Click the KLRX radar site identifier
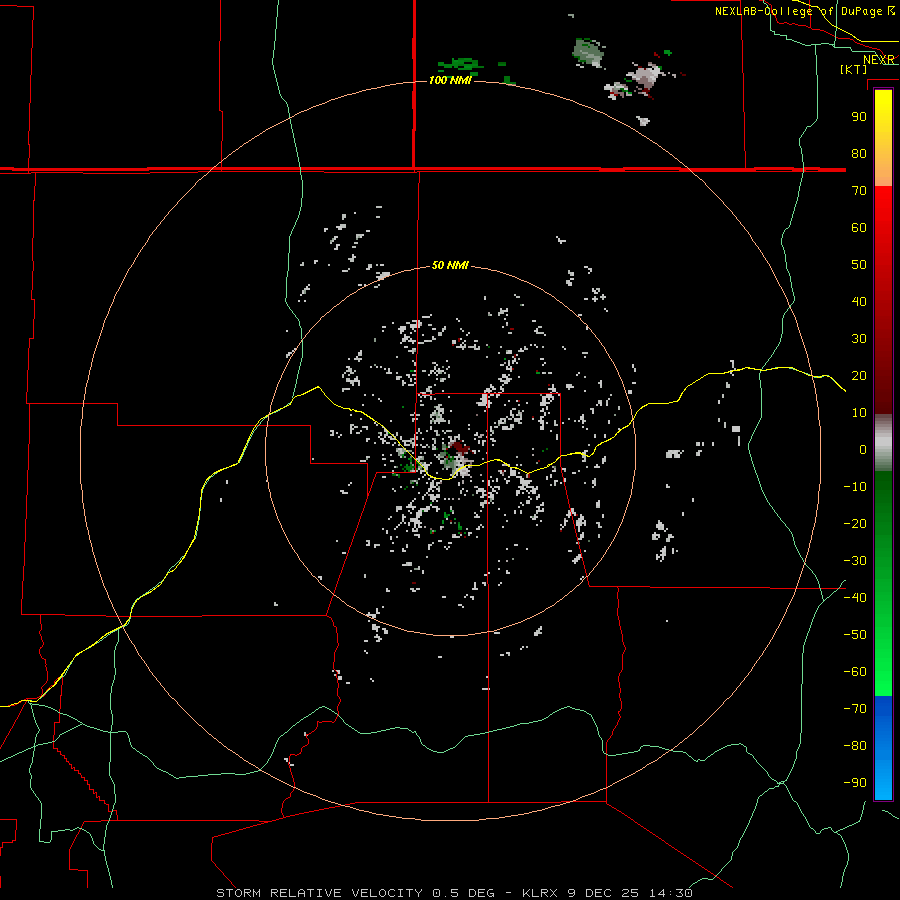 (x=541, y=893)
